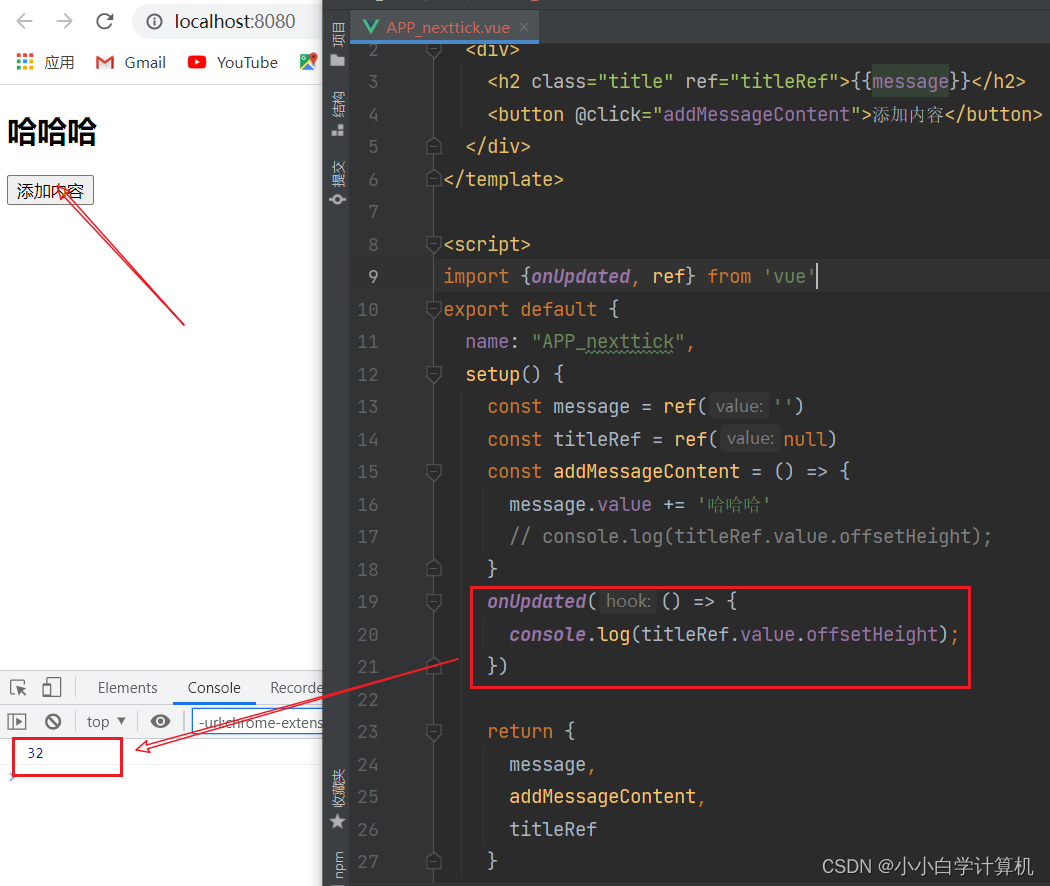Show the console sidebar

tap(17, 721)
